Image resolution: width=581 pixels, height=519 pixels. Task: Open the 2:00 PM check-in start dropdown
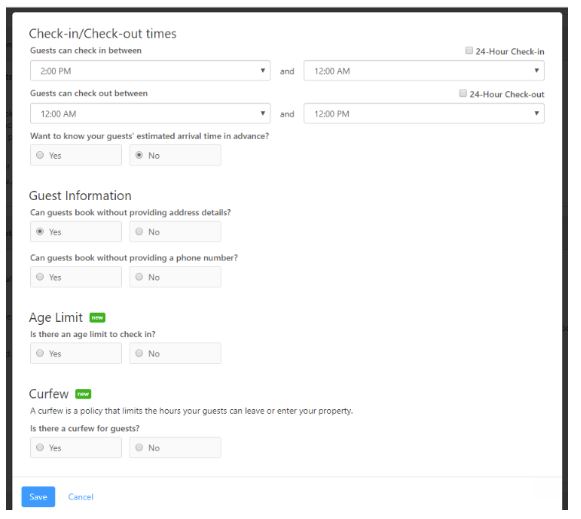coord(150,71)
